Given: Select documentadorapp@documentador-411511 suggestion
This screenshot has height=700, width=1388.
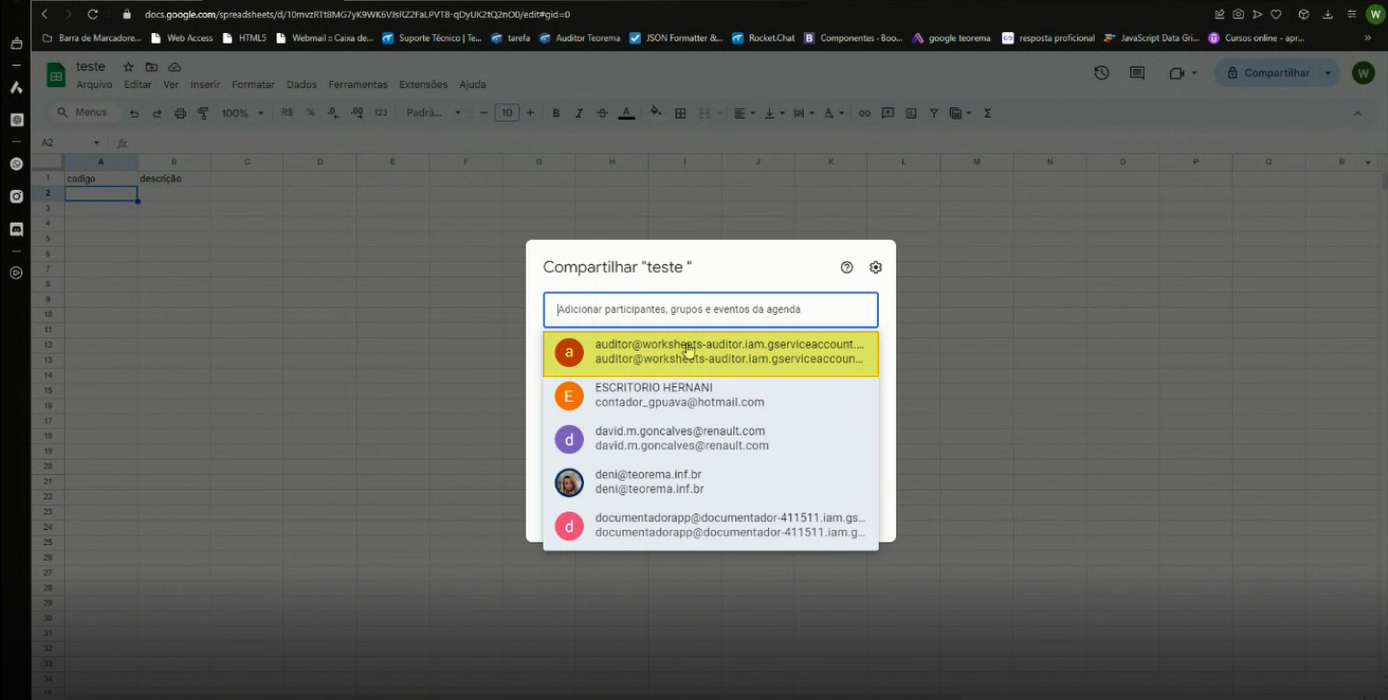Looking at the screenshot, I should click(711, 526).
